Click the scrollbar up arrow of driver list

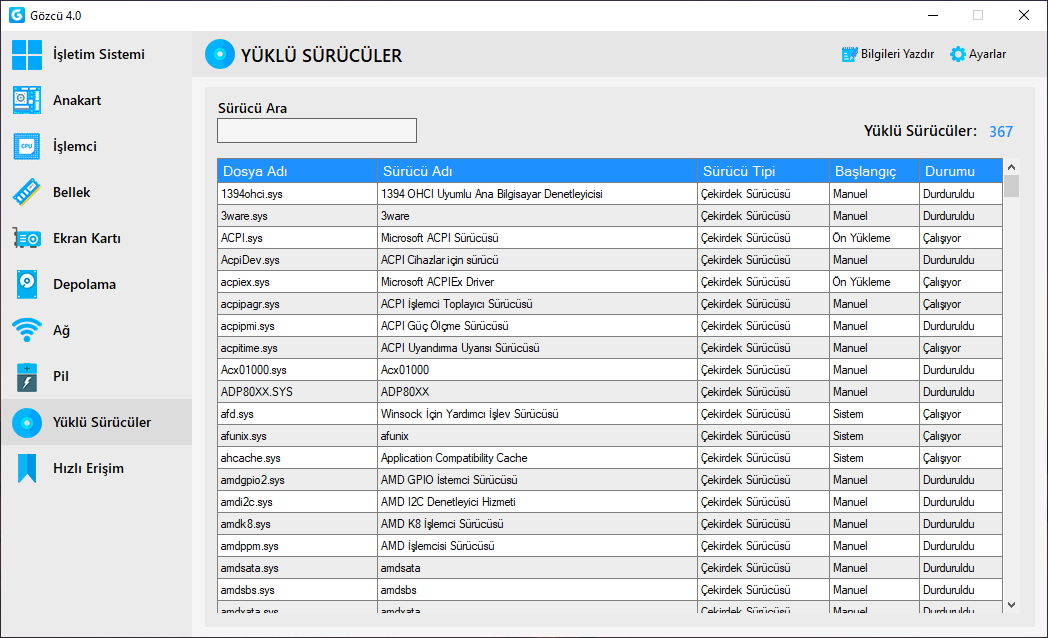(1011, 167)
